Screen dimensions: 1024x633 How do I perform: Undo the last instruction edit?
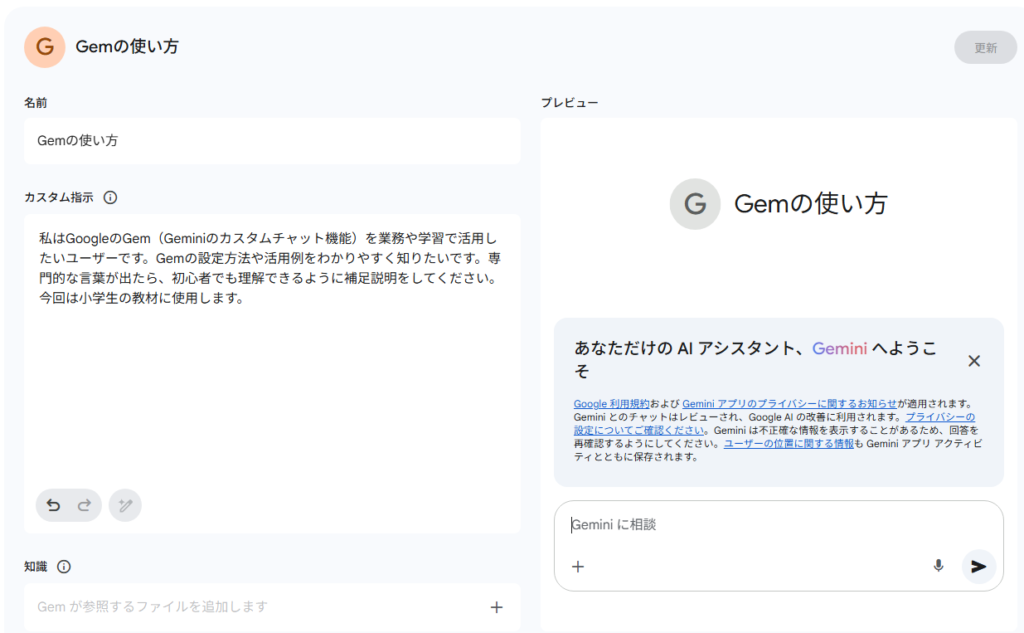[54, 506]
